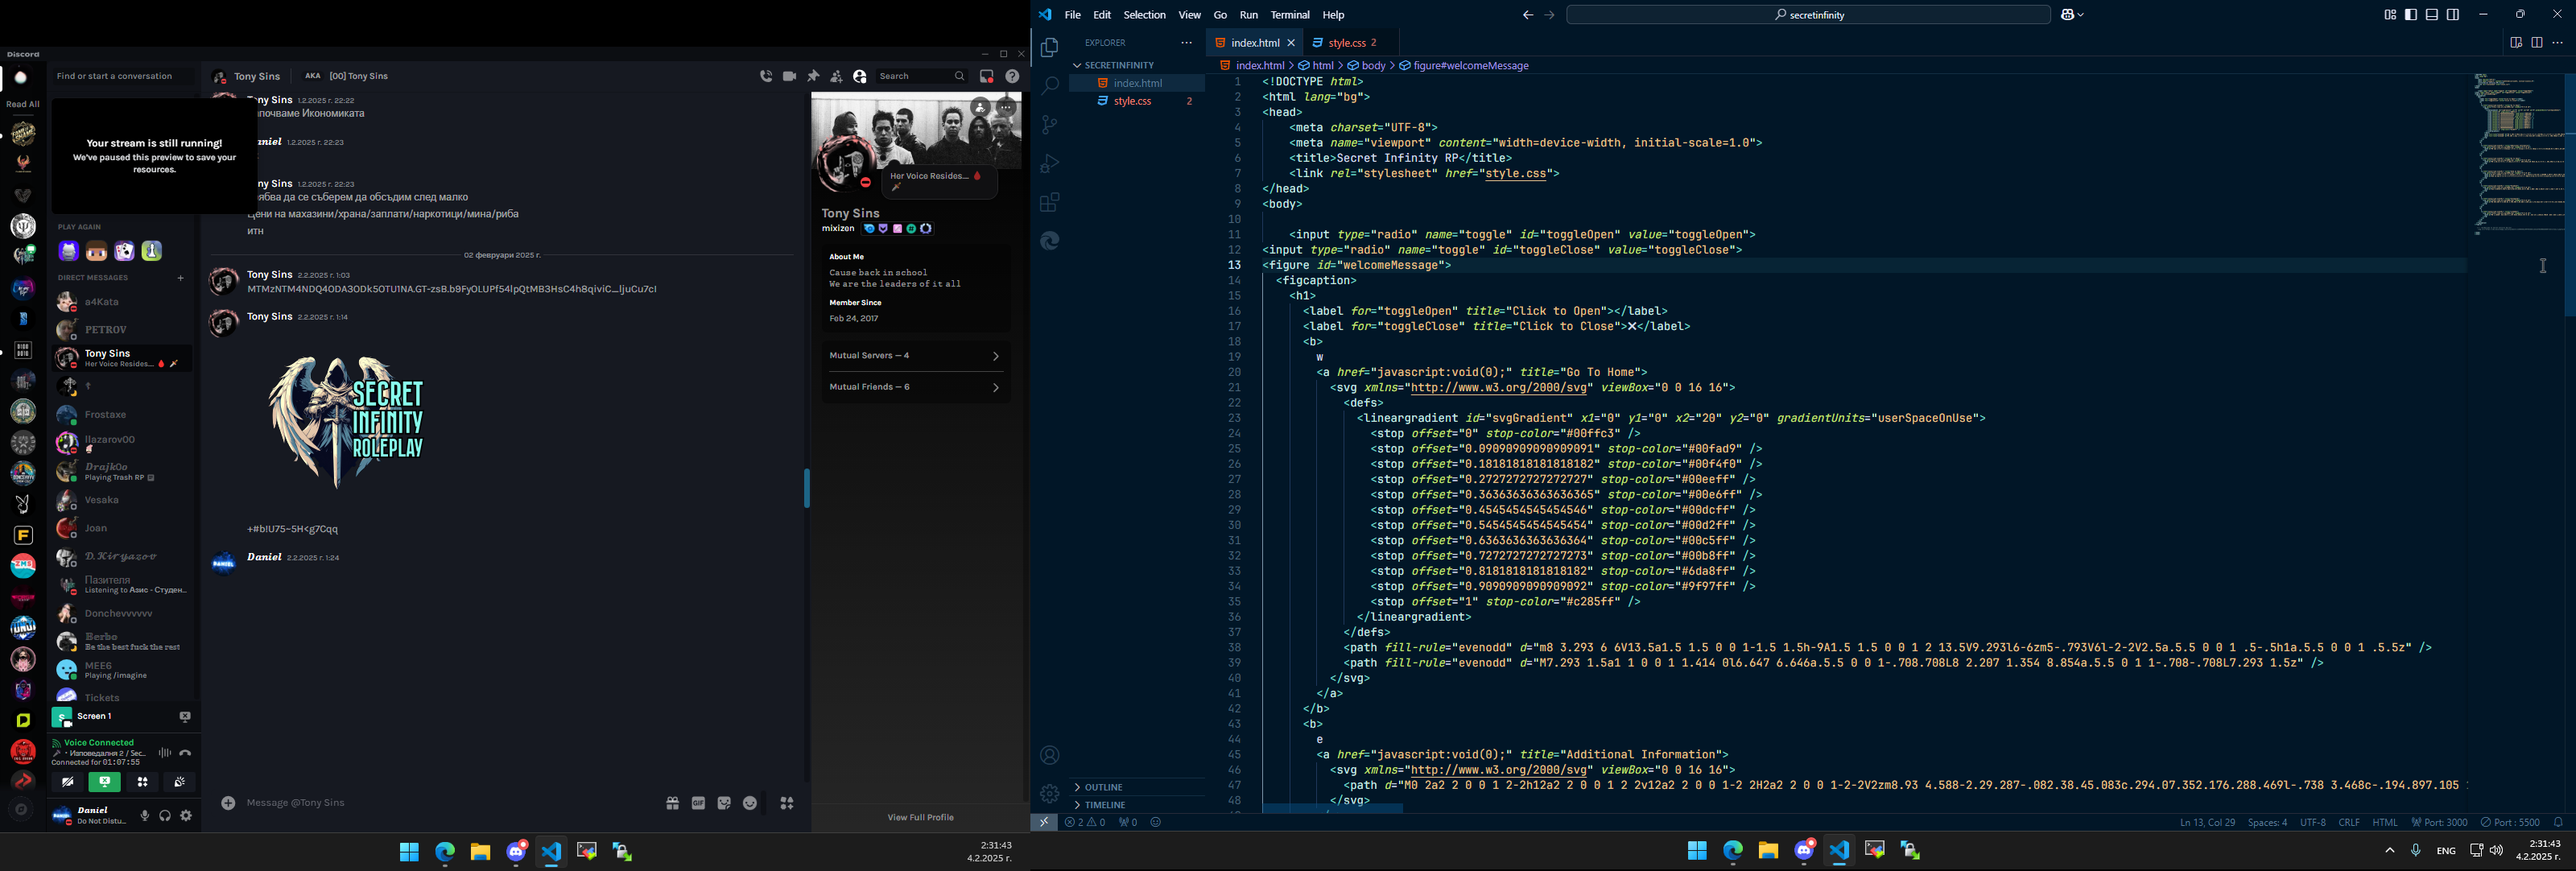
Task: Open GIF picker in message bar
Action: (x=698, y=803)
